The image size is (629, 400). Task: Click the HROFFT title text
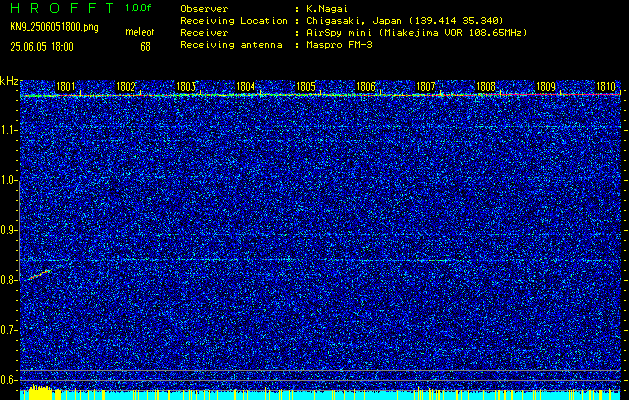pyautogui.click(x=62, y=8)
